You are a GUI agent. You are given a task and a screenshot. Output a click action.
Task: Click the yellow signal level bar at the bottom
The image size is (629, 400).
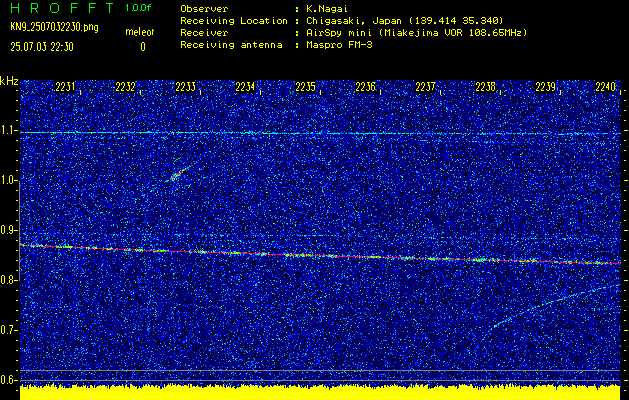[x=320, y=393]
